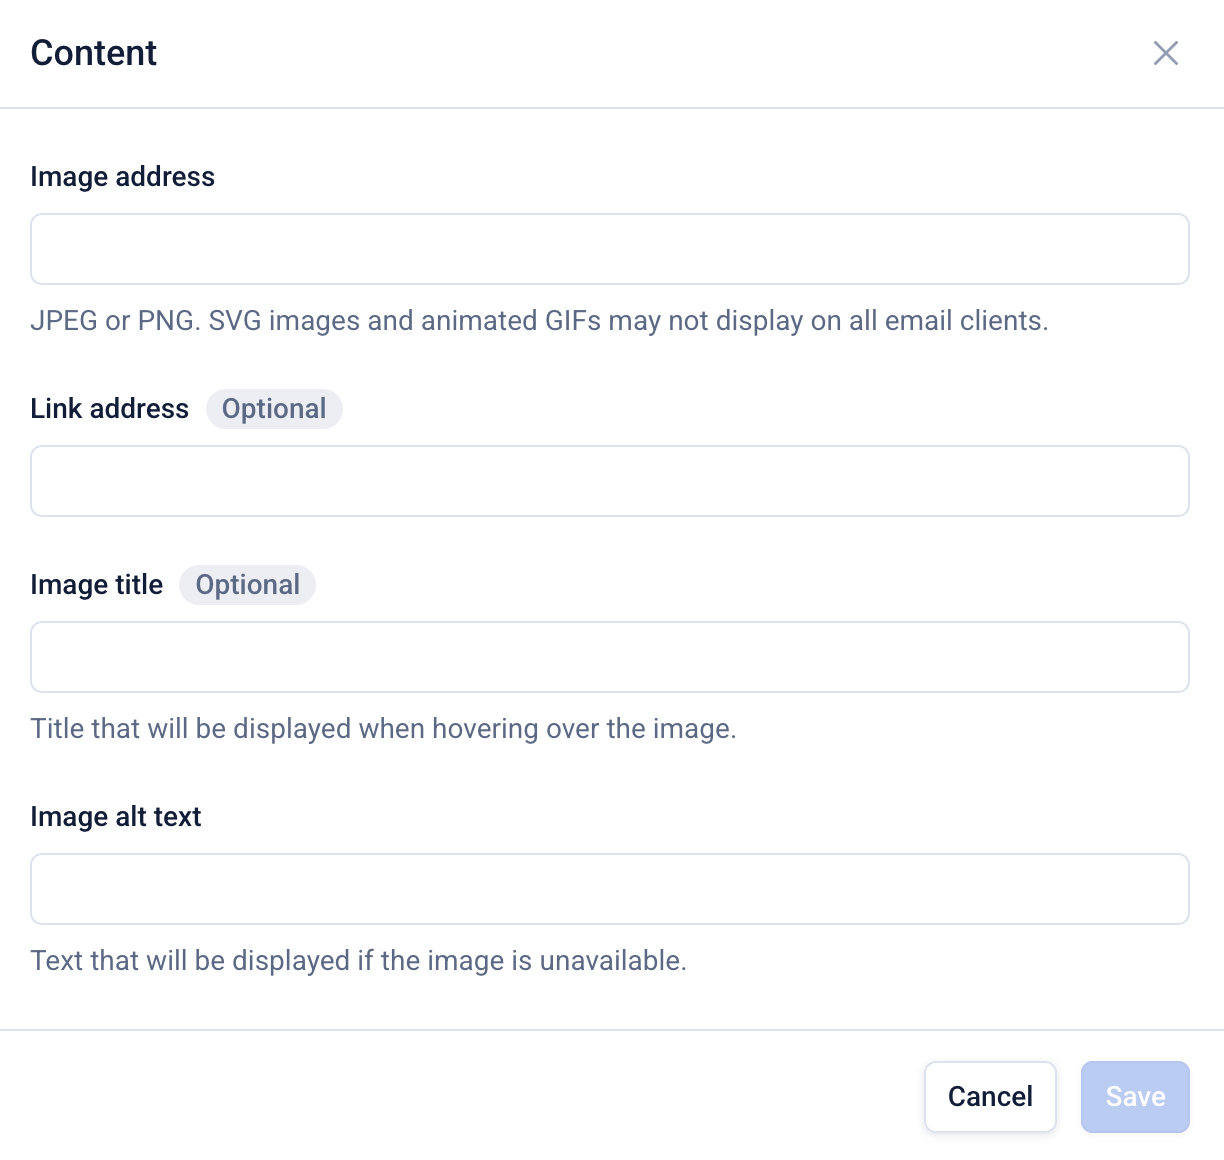Click the 'JPEG or PNG.' hint text
Viewport: 1224px width, 1160px height.
115,321
